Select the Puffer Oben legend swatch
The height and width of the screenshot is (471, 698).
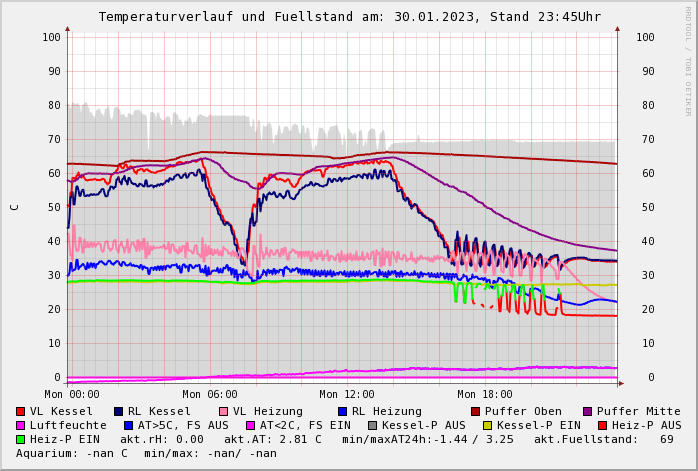(x=476, y=412)
